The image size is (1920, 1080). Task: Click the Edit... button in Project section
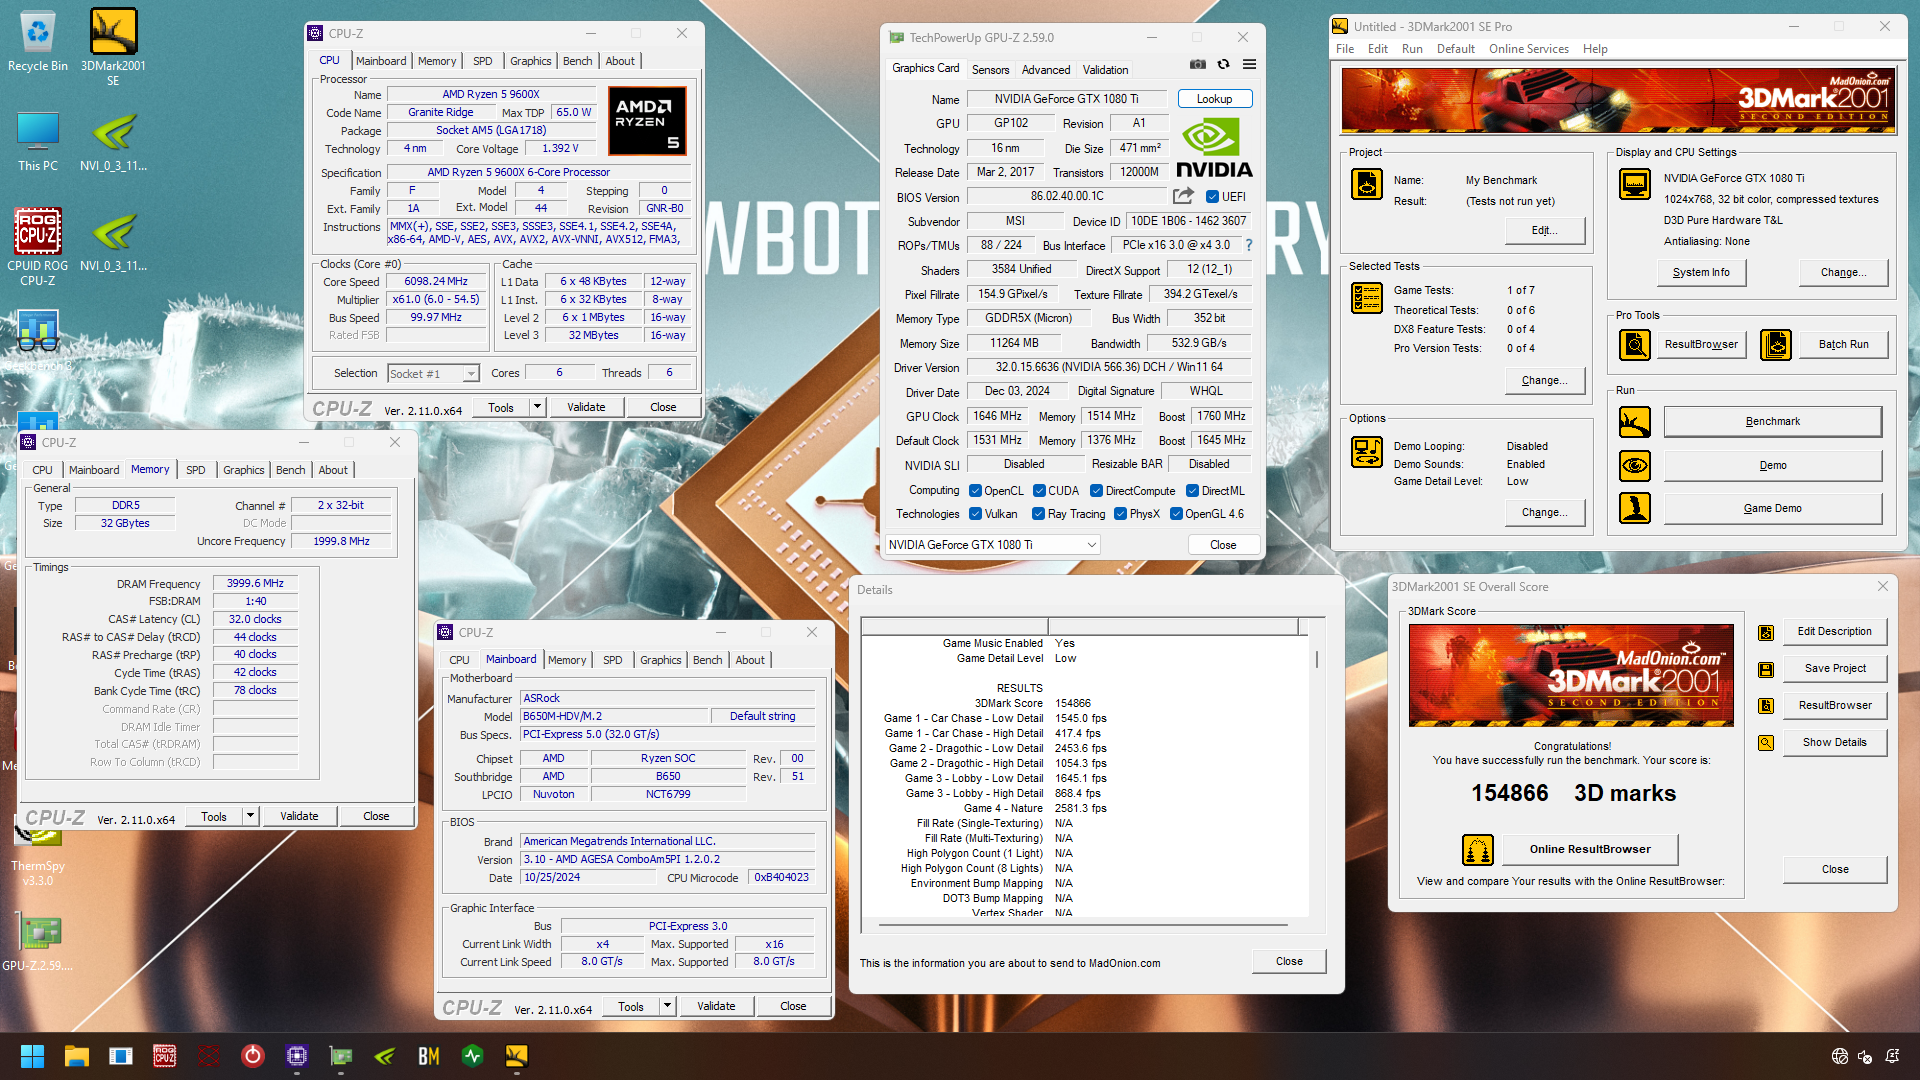(1544, 230)
